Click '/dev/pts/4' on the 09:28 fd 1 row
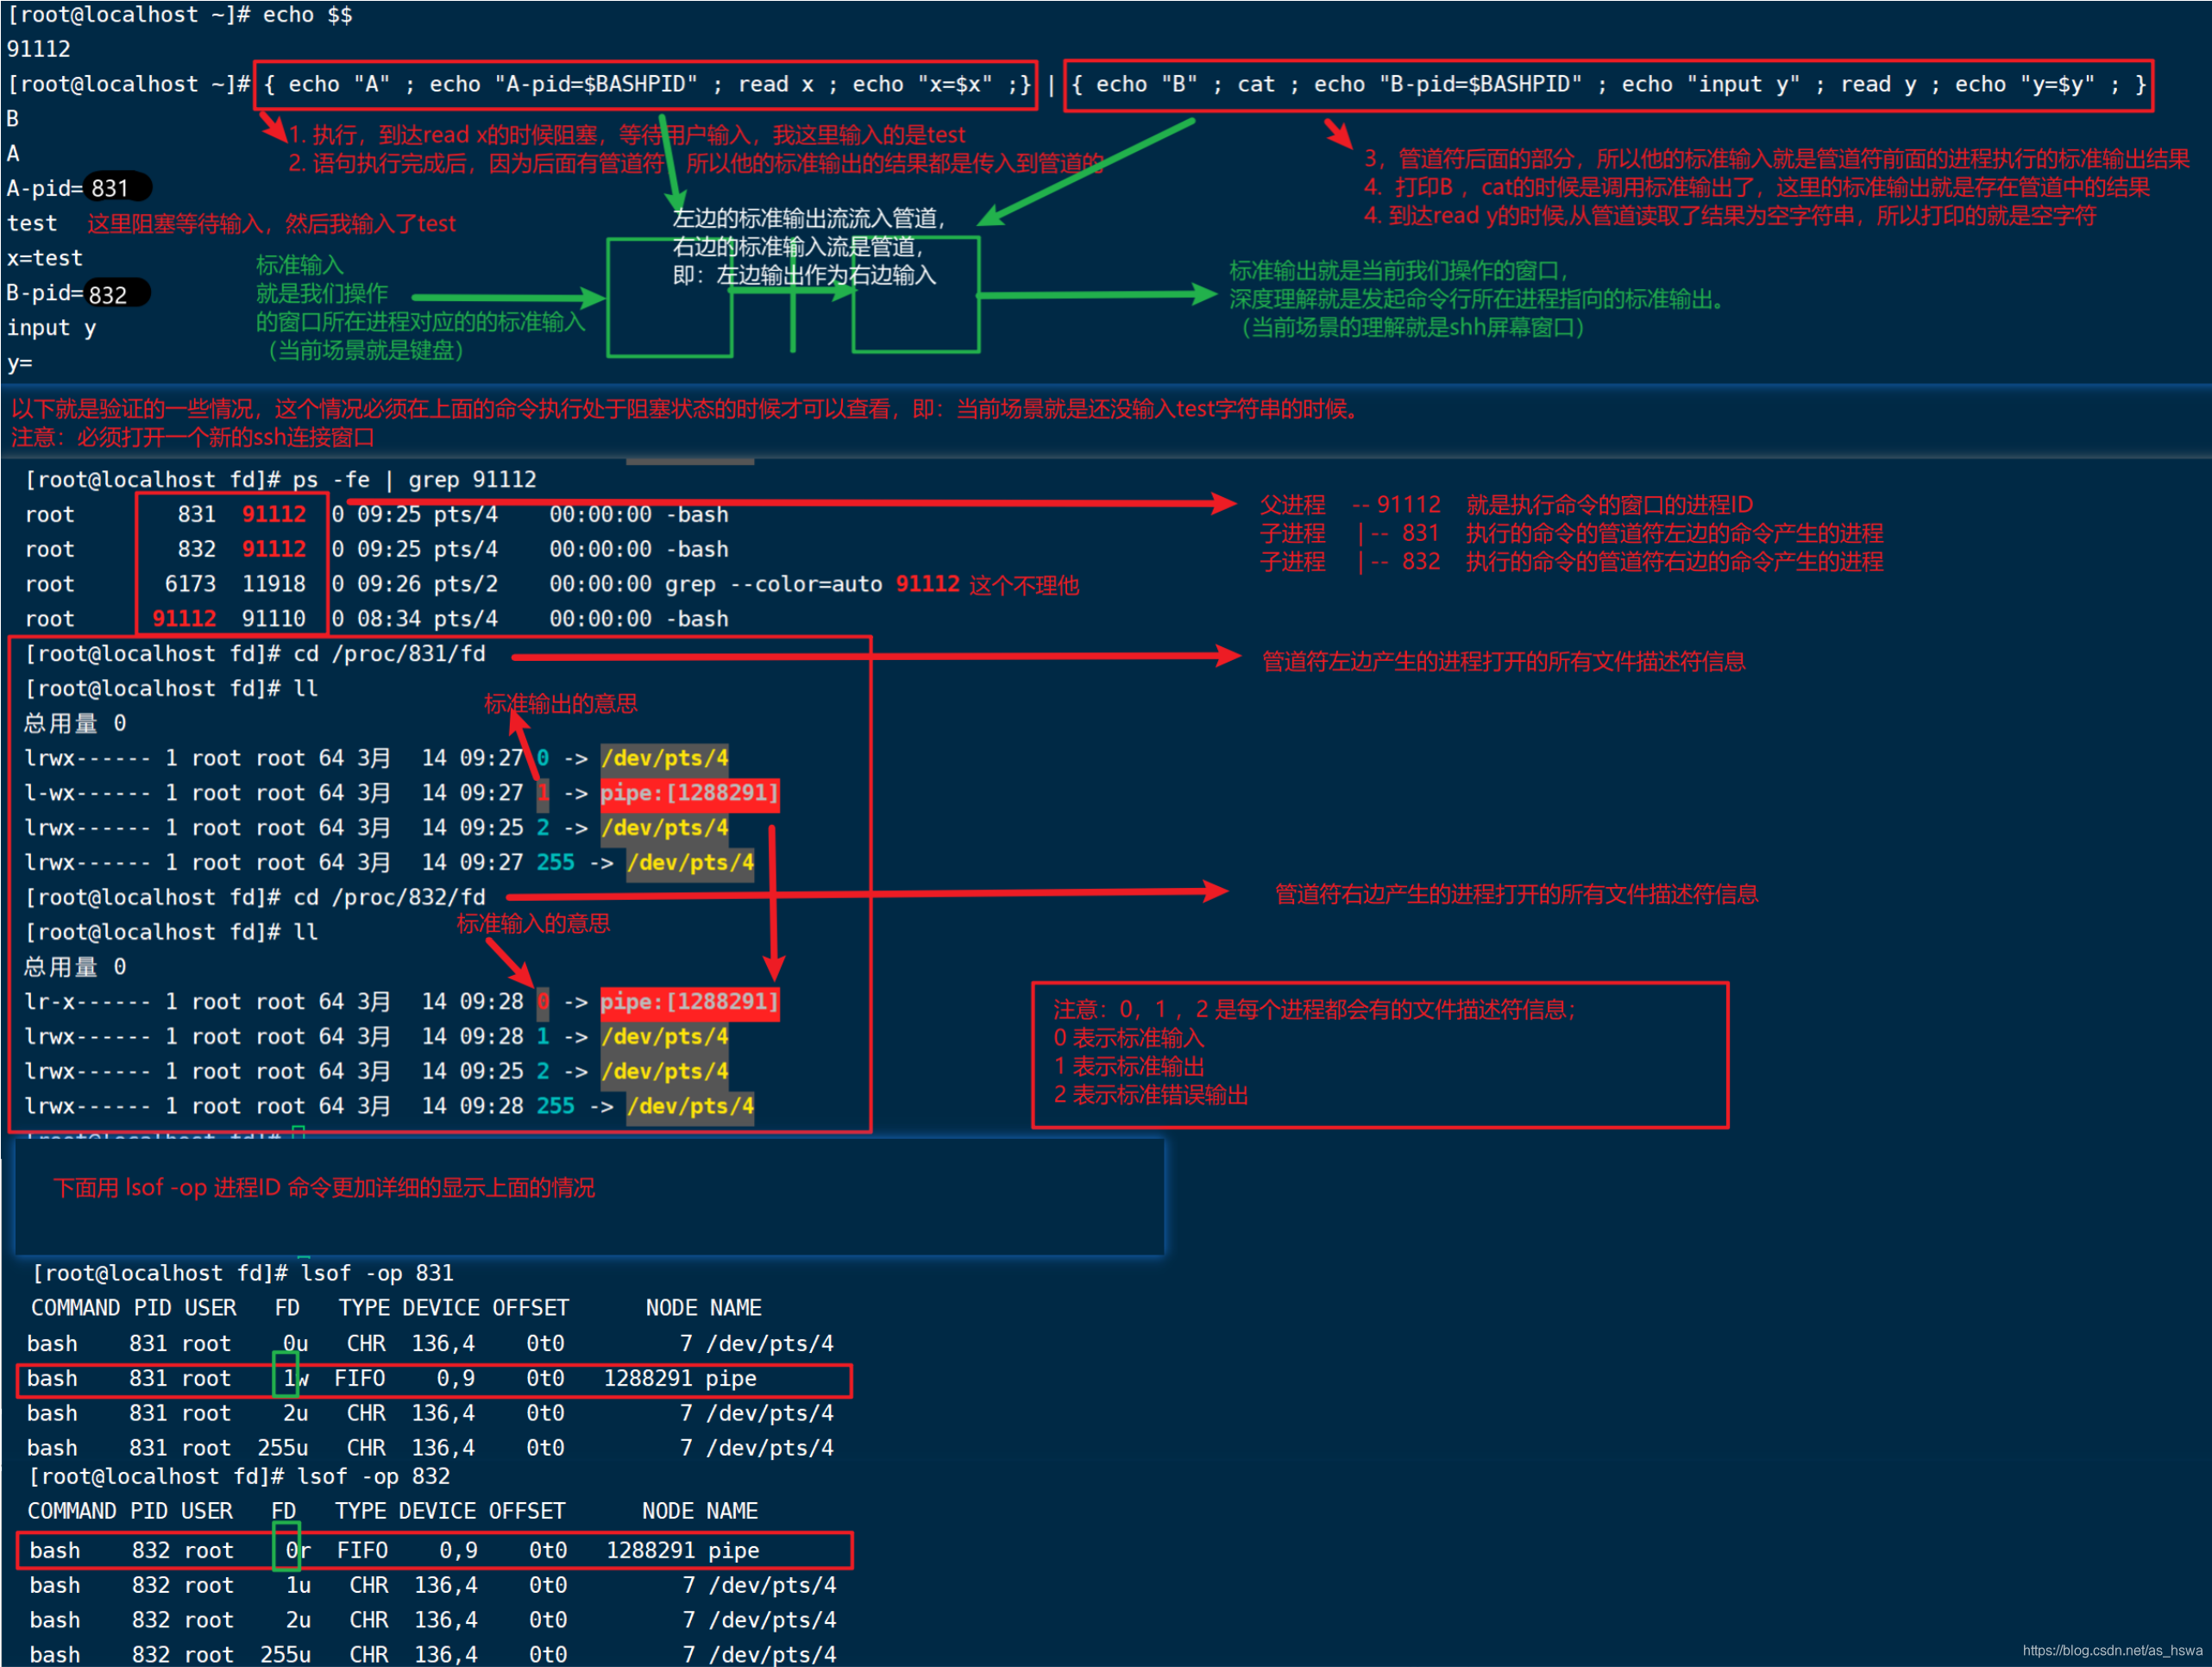Image resolution: width=2212 pixels, height=1667 pixels. pos(665,1037)
